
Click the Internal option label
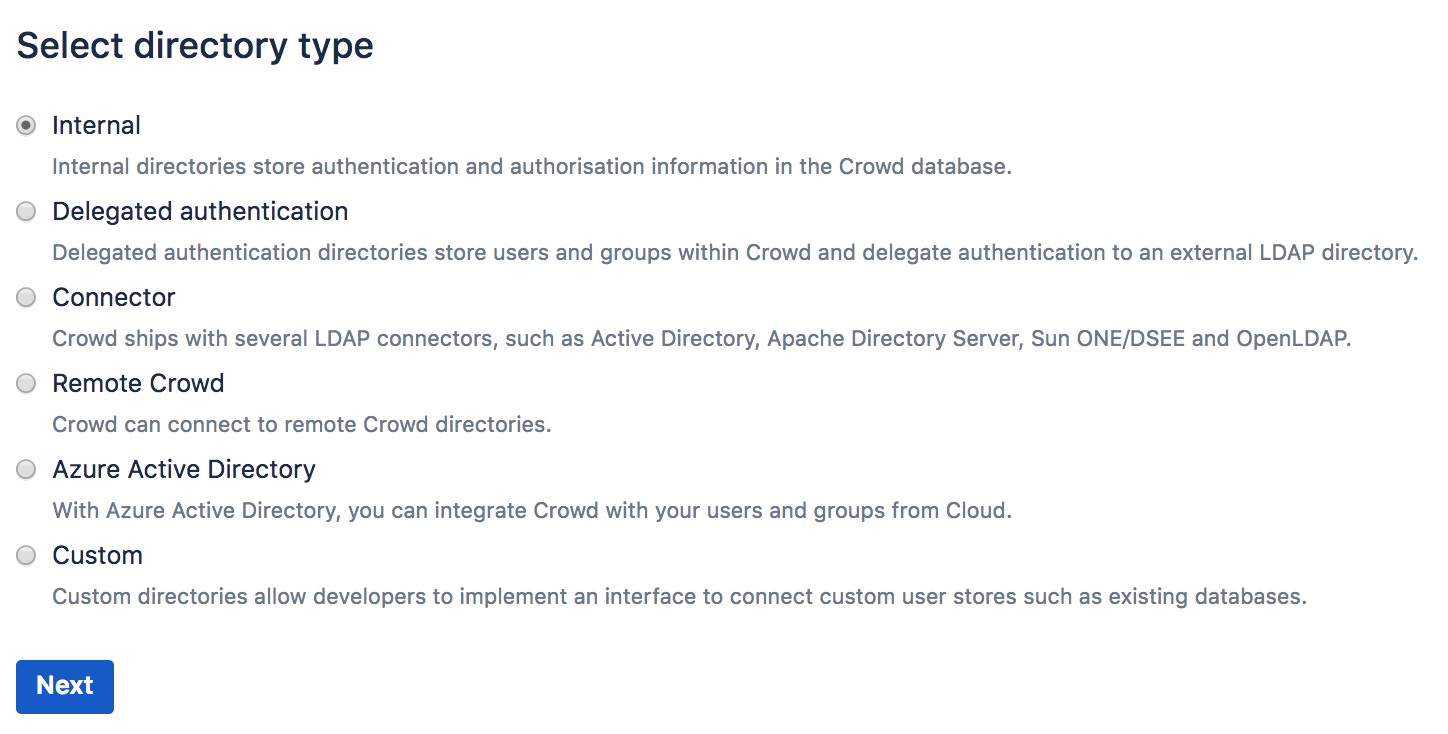[96, 125]
